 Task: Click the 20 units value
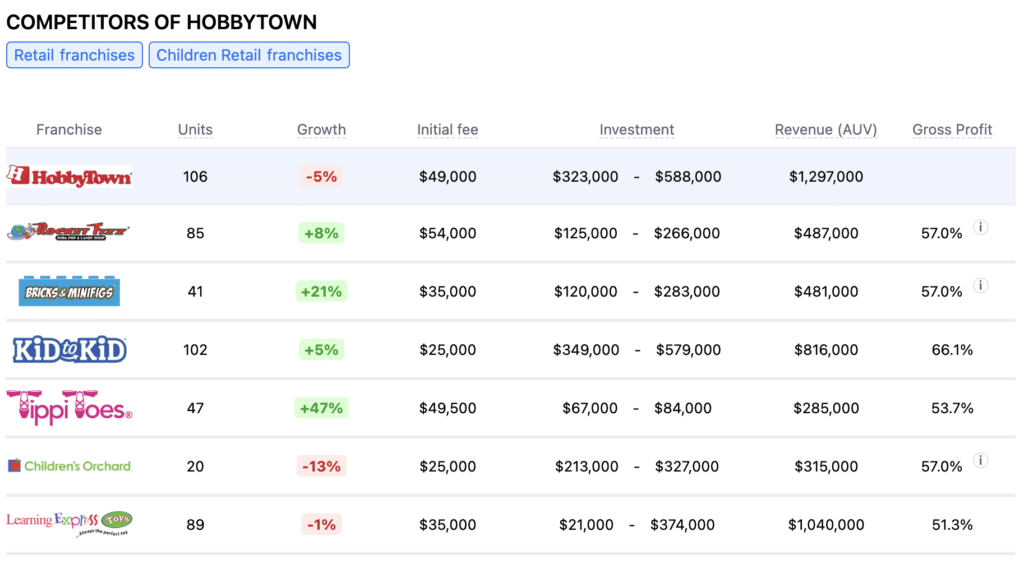pos(195,466)
